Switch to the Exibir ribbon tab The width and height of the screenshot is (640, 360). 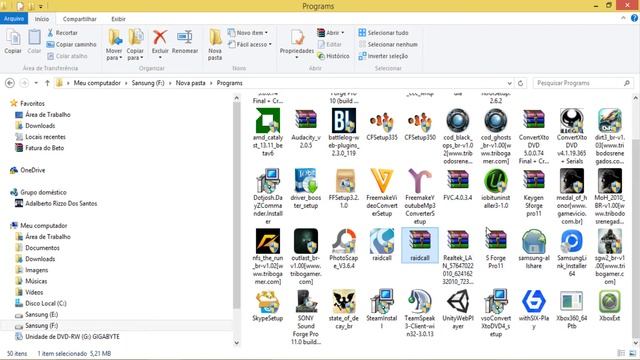[x=118, y=19]
